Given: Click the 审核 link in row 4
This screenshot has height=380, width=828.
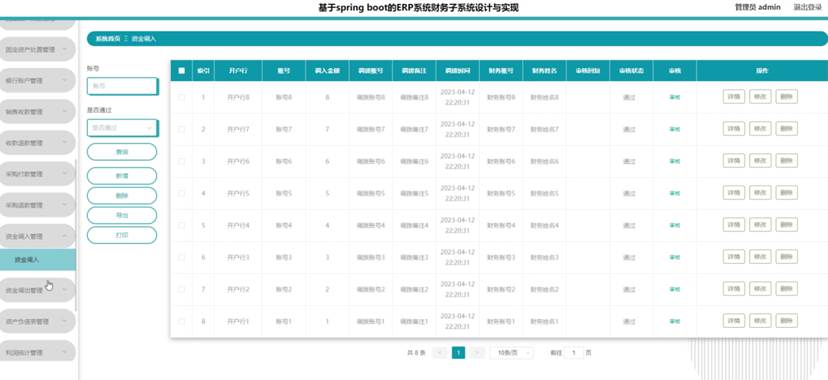Looking at the screenshot, I should pos(674,194).
